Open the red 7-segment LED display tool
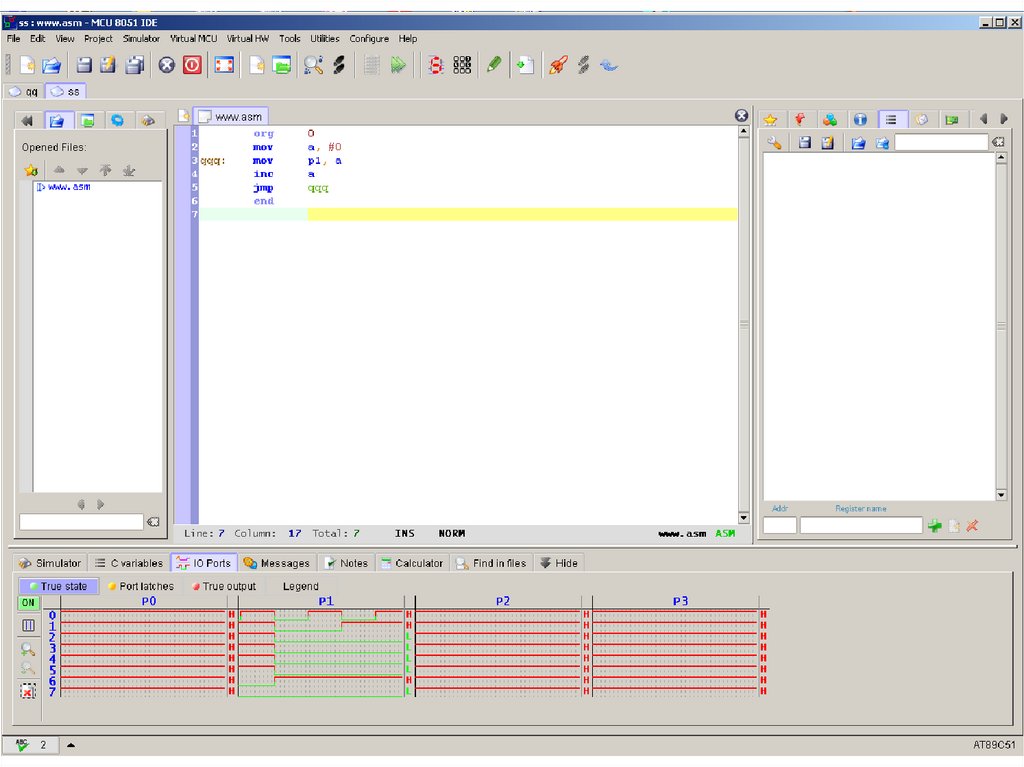 436,65
